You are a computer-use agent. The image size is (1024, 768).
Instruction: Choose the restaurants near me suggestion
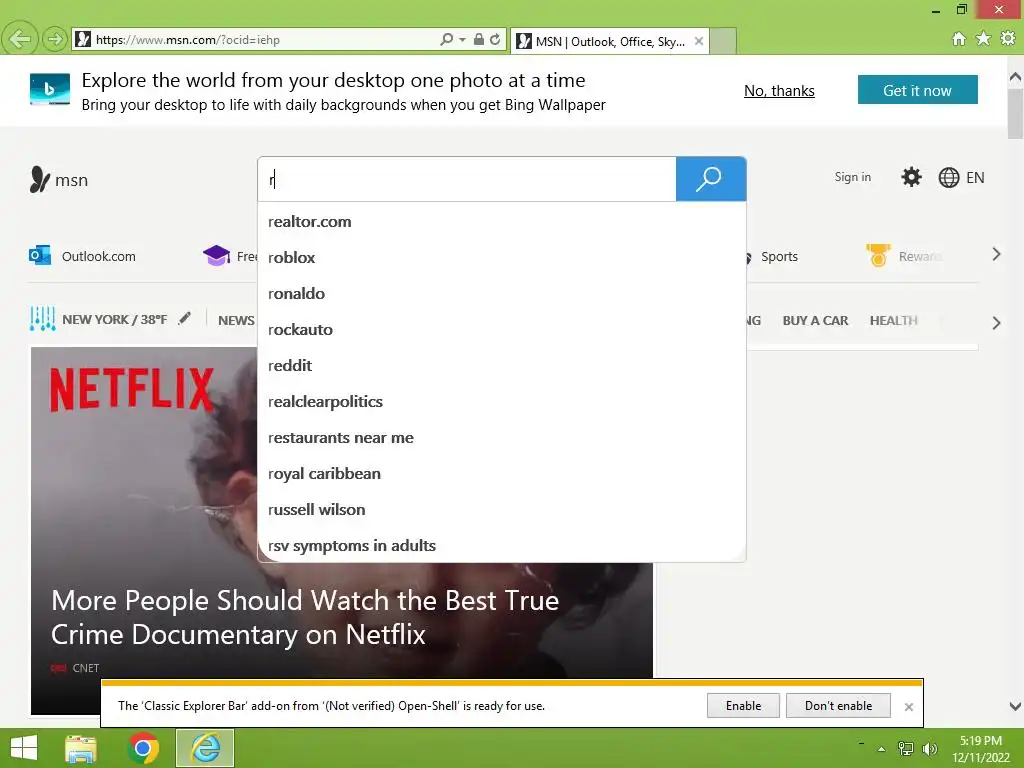pyautogui.click(x=502, y=438)
